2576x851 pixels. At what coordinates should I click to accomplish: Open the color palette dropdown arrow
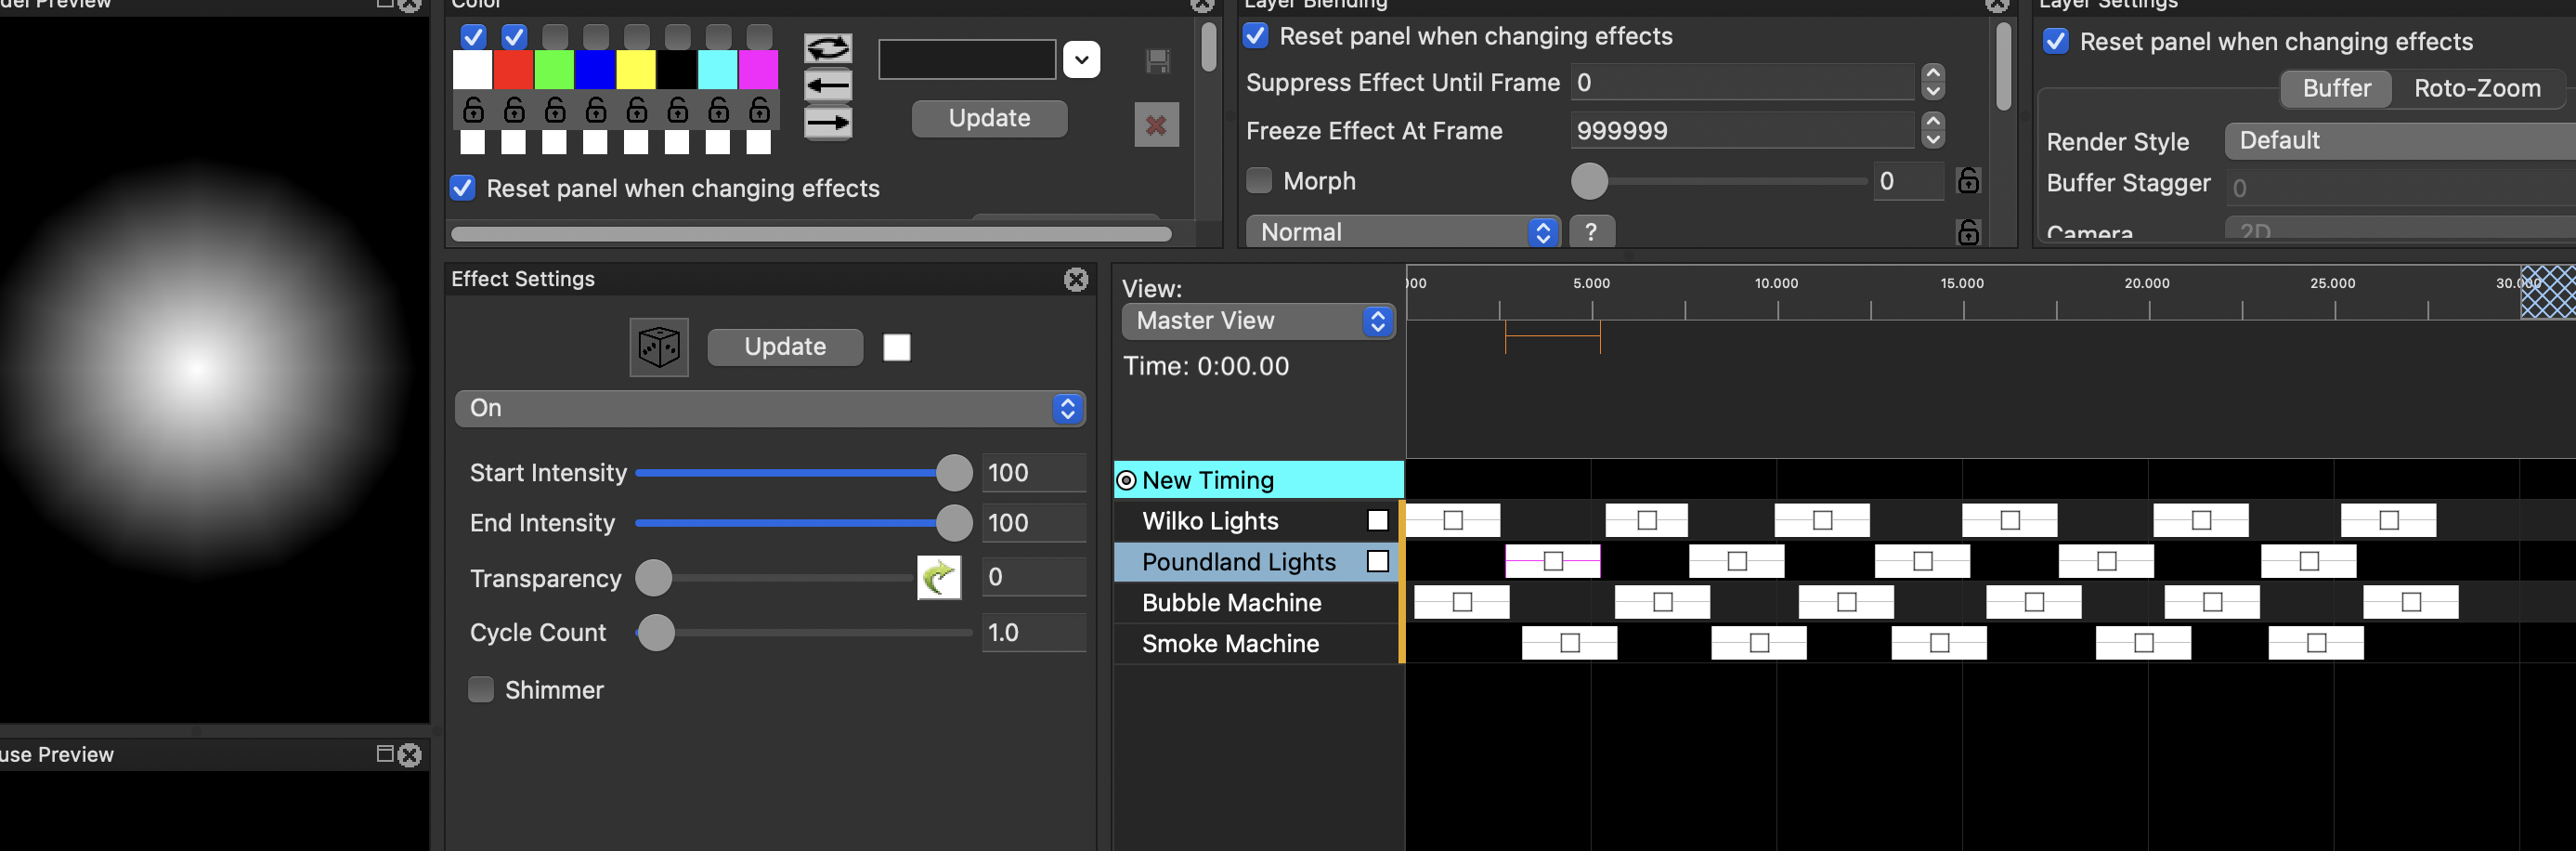[x=1082, y=59]
